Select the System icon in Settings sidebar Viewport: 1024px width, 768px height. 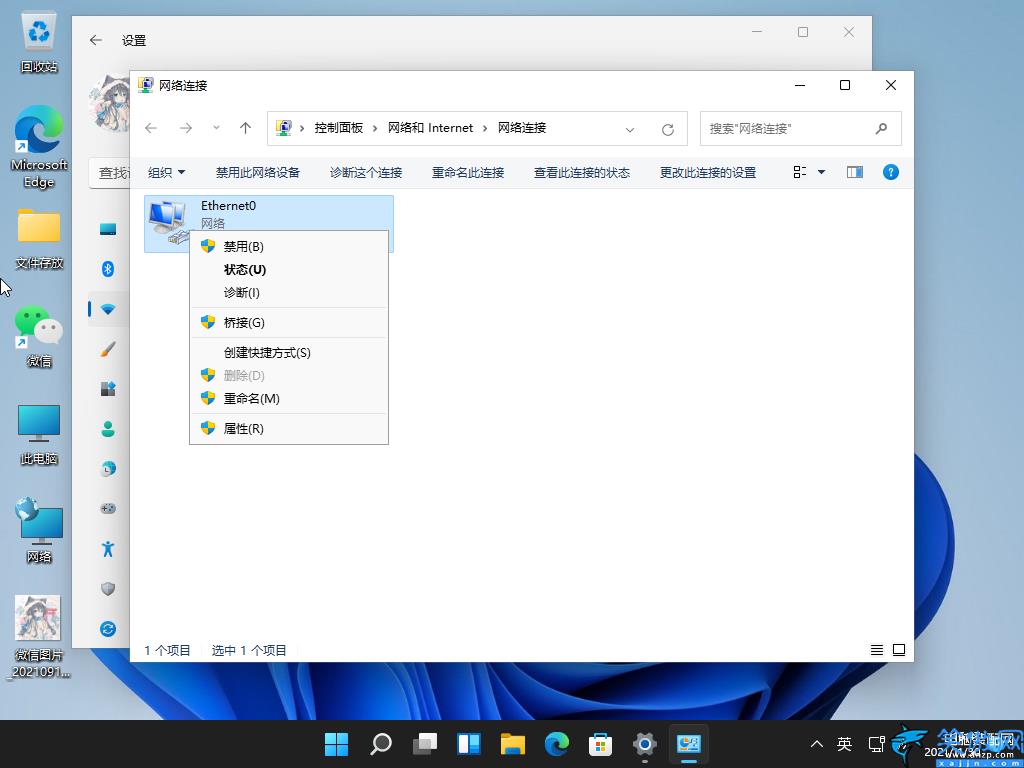(x=108, y=229)
